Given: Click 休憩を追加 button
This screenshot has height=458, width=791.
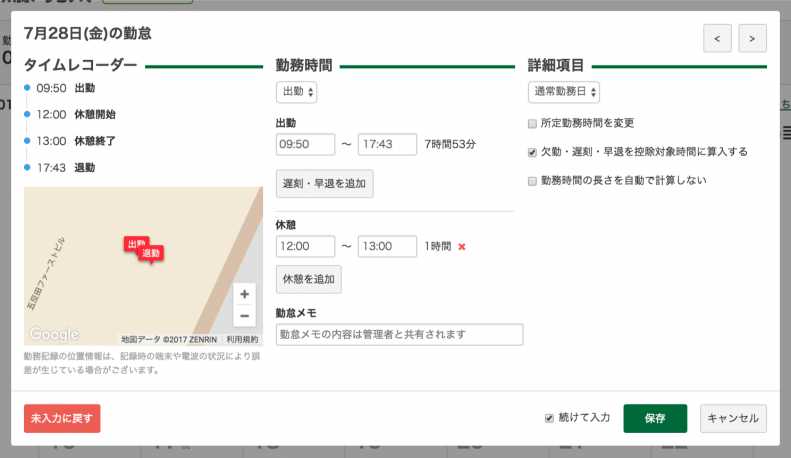Looking at the screenshot, I should click(x=308, y=279).
